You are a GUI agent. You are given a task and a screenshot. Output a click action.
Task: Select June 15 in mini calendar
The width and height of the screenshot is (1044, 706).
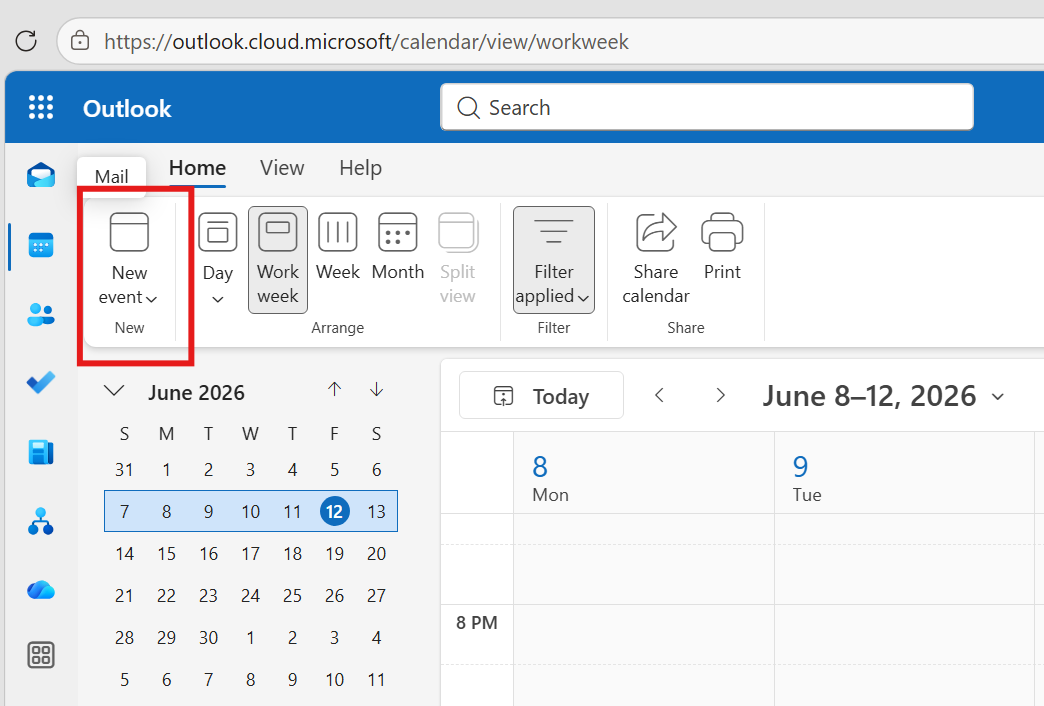click(x=166, y=553)
